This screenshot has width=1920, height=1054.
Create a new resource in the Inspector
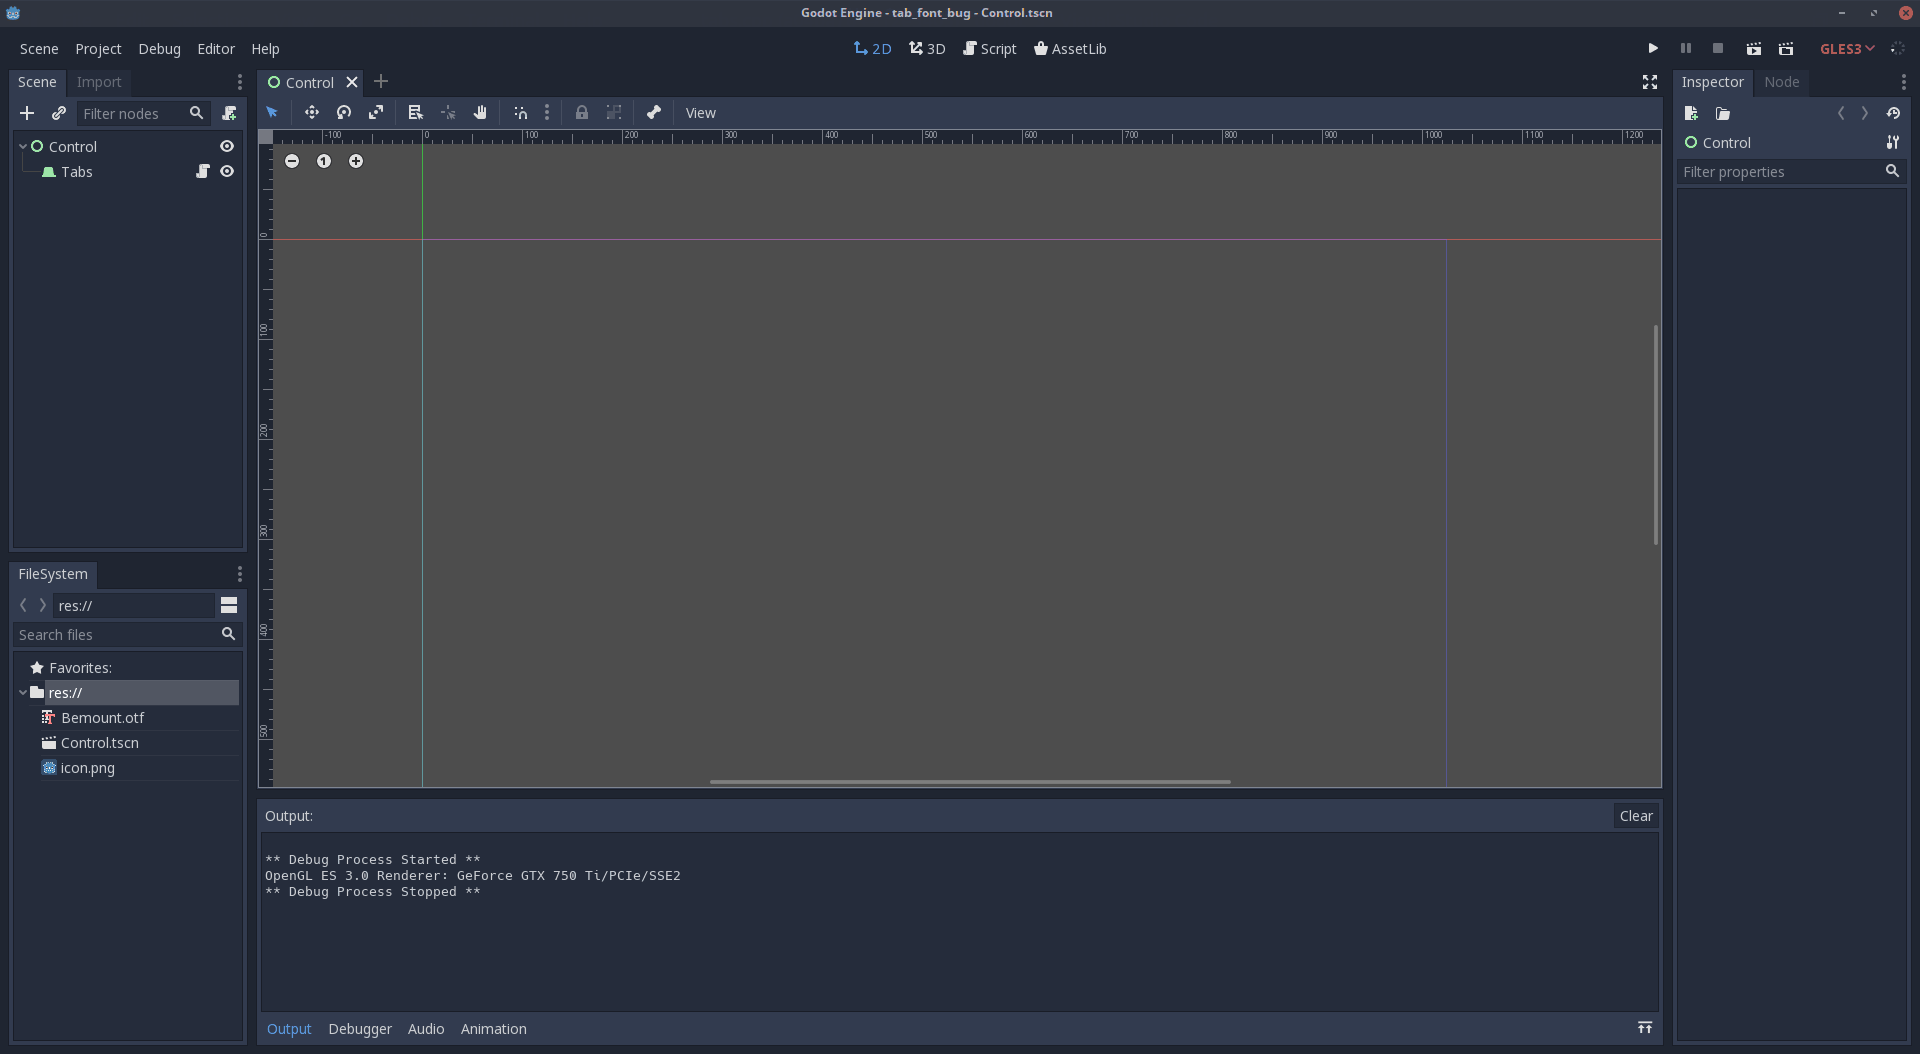tap(1691, 113)
